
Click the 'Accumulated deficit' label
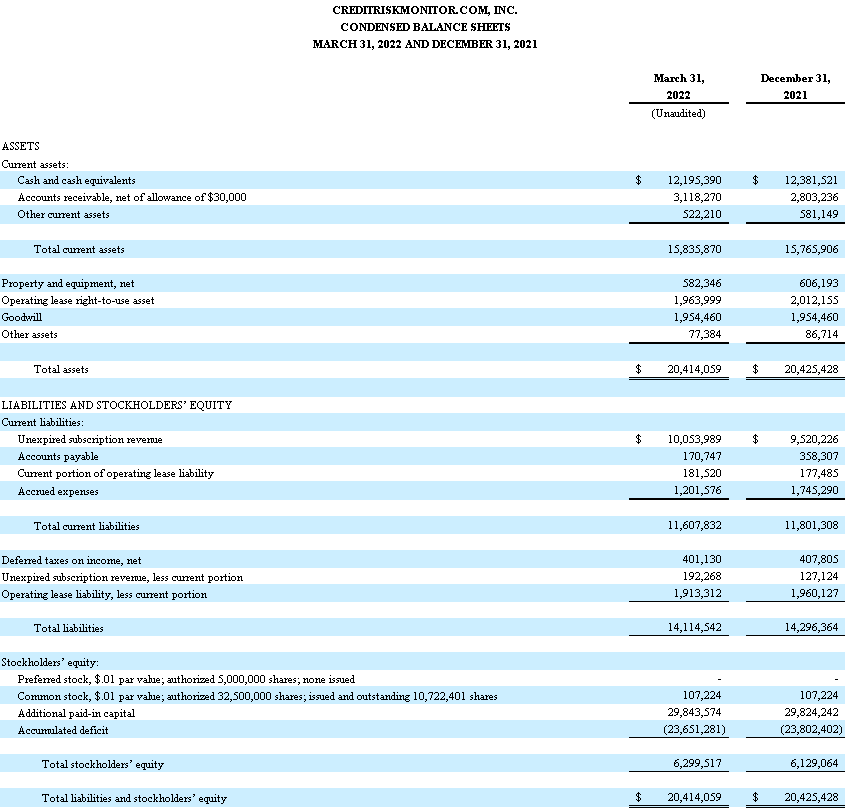[63, 731]
